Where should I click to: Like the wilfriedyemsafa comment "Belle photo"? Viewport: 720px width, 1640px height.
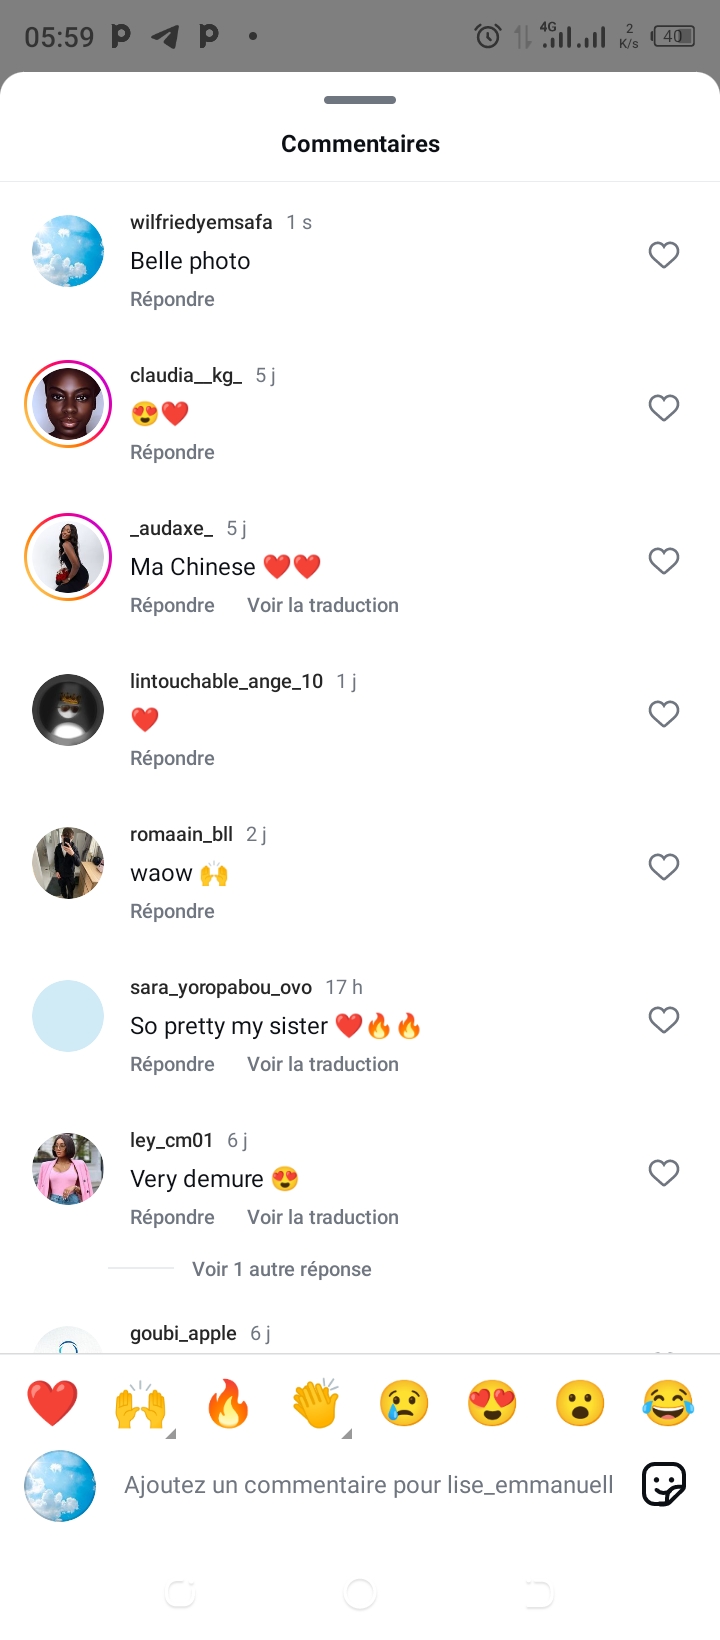pos(664,255)
